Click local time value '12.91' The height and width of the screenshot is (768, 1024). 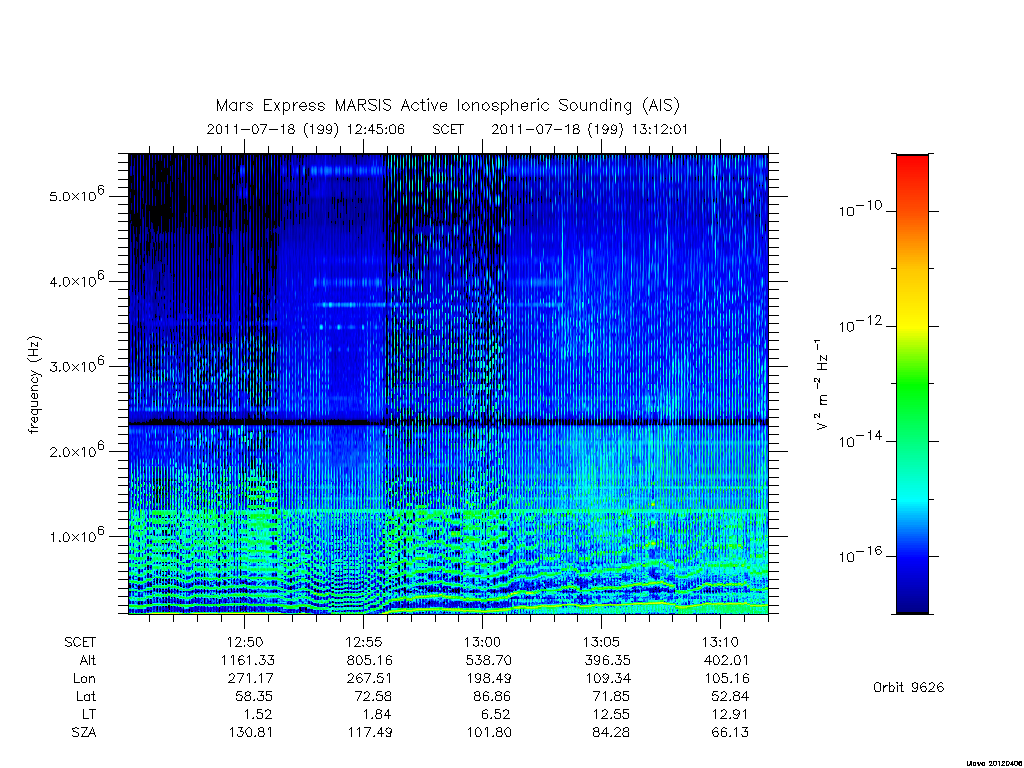730,714
